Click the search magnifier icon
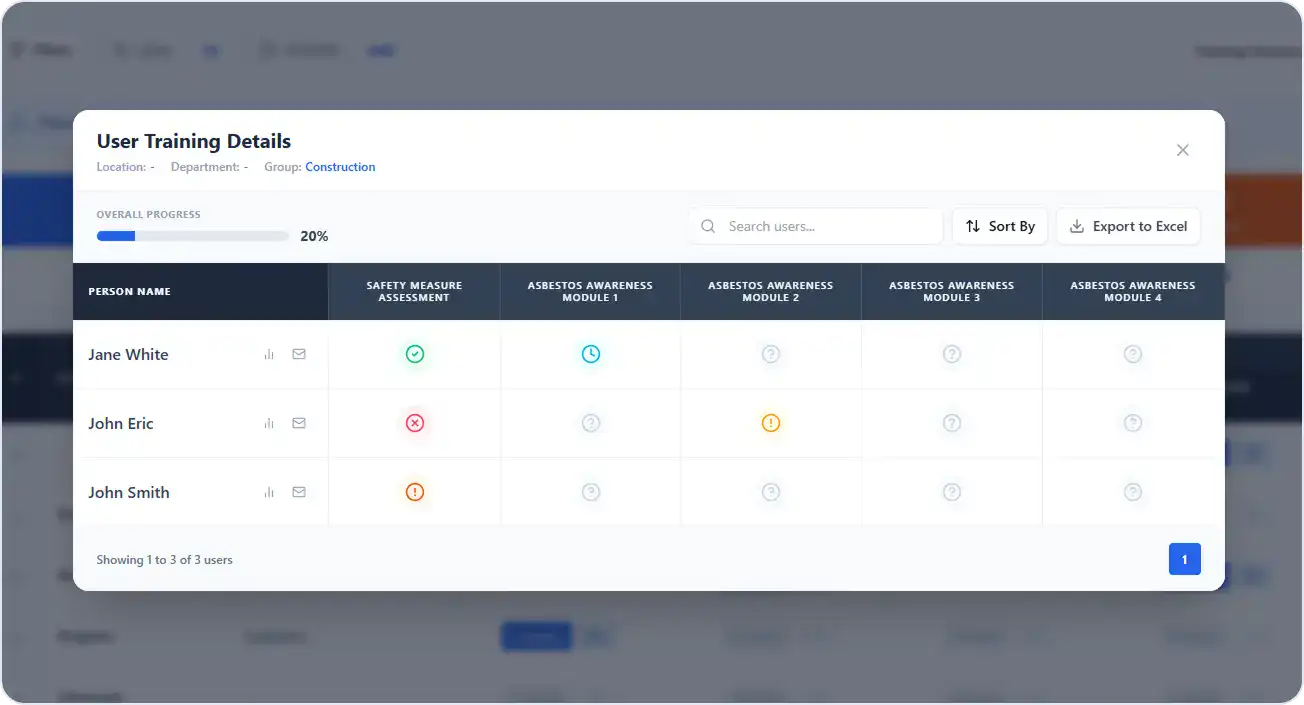Viewport: 1304px width, 705px height. pos(708,226)
